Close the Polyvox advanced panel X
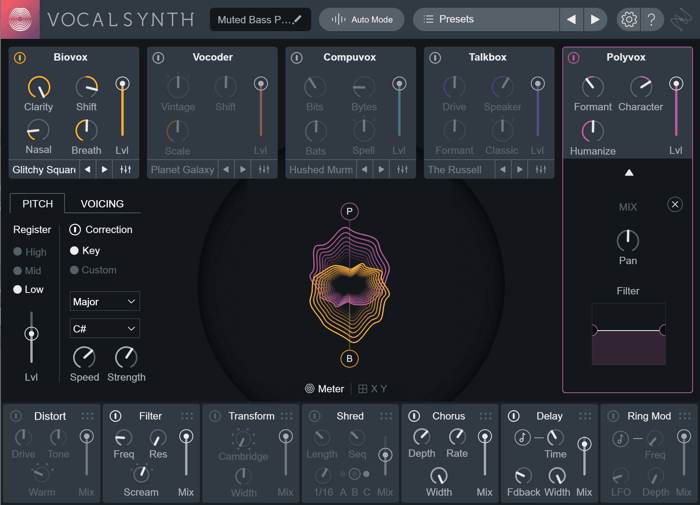Screen dimensions: 700x505 click(x=675, y=205)
